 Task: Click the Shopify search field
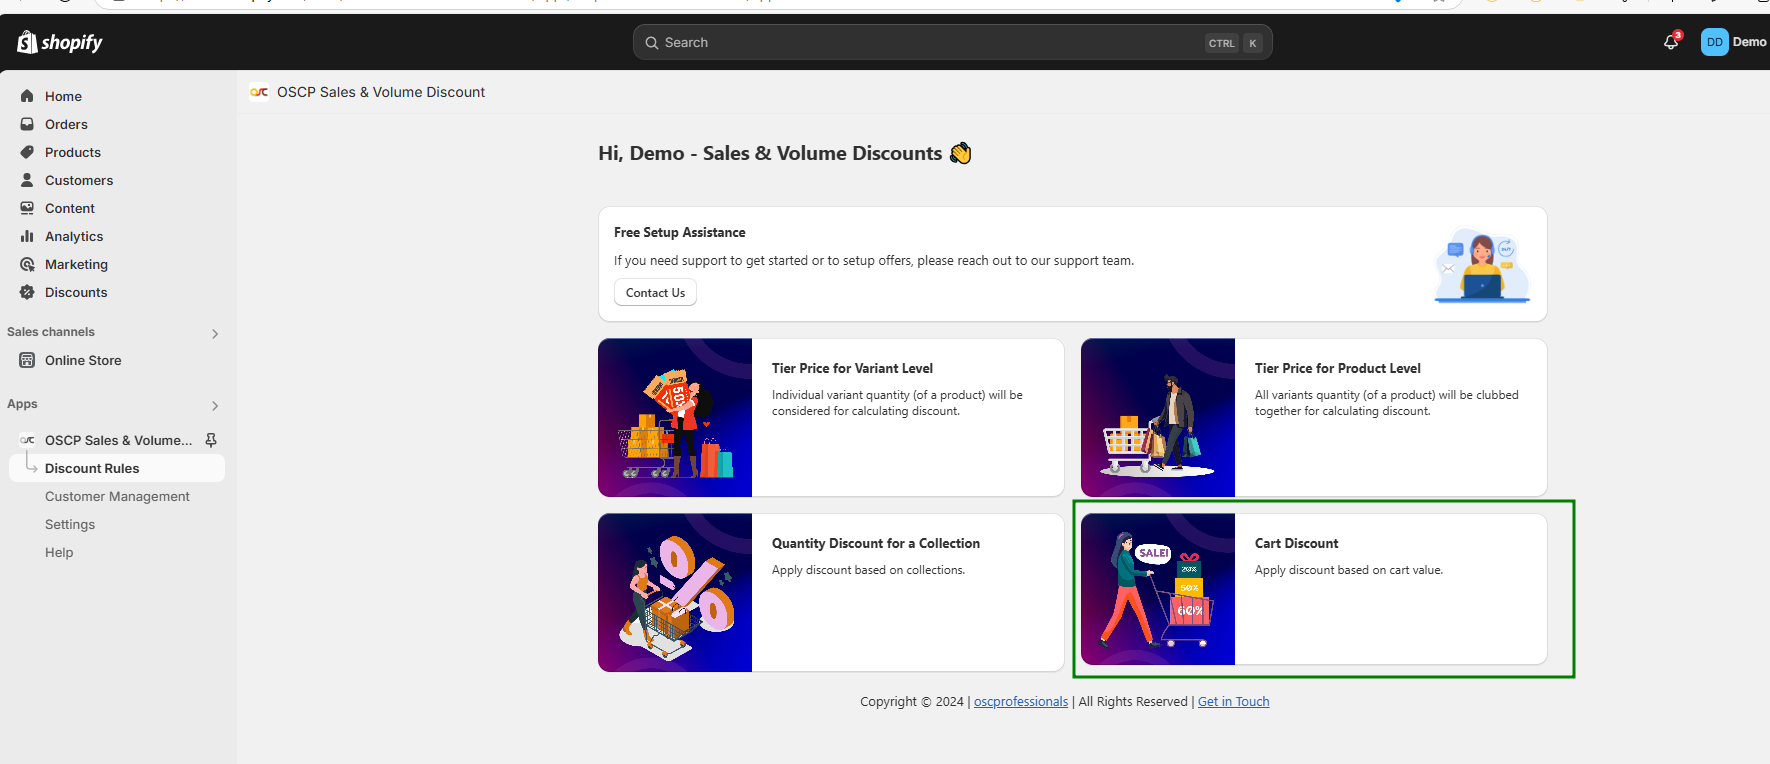click(930, 42)
